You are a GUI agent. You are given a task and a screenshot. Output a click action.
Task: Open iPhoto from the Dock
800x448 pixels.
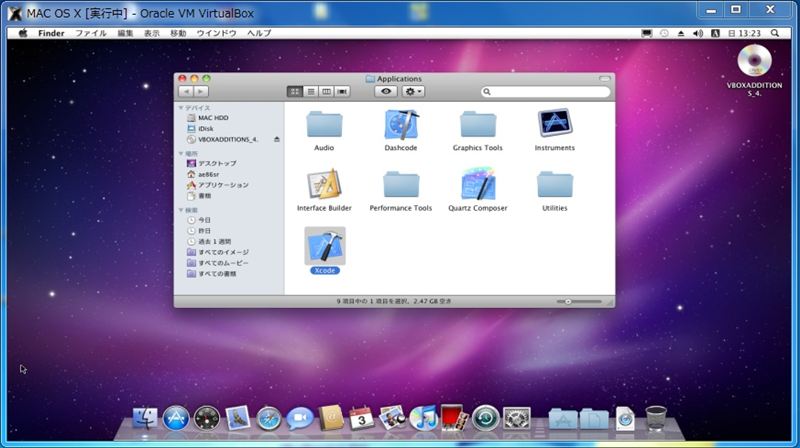pos(392,418)
